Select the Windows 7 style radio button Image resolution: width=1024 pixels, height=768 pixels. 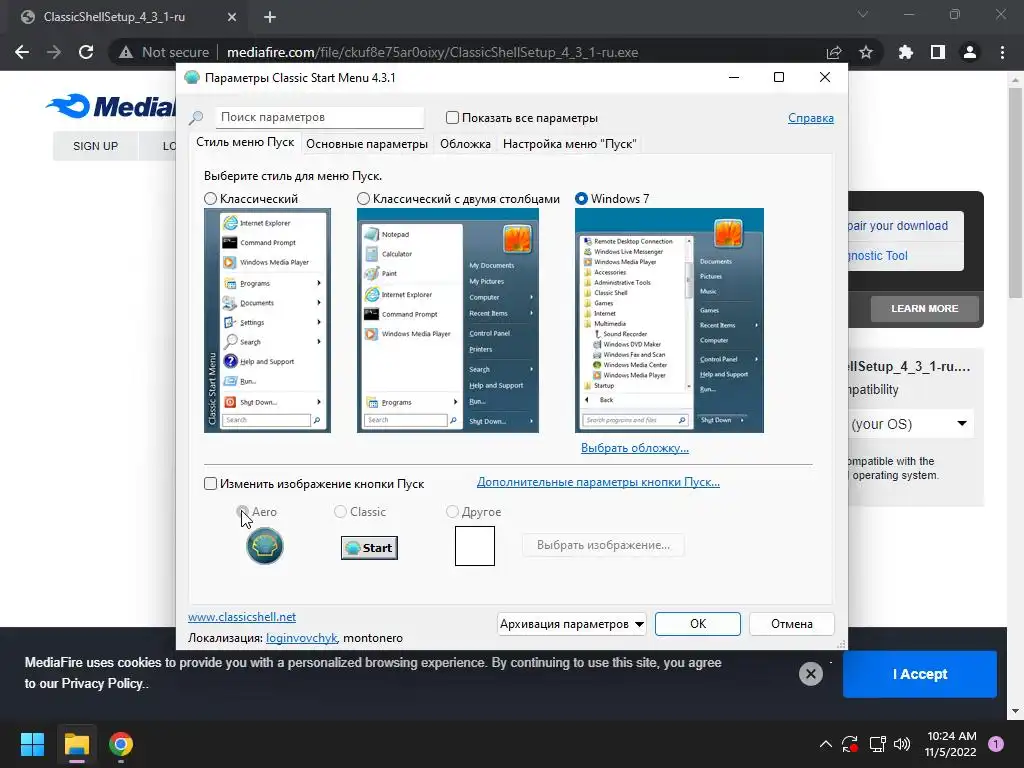tap(581, 199)
